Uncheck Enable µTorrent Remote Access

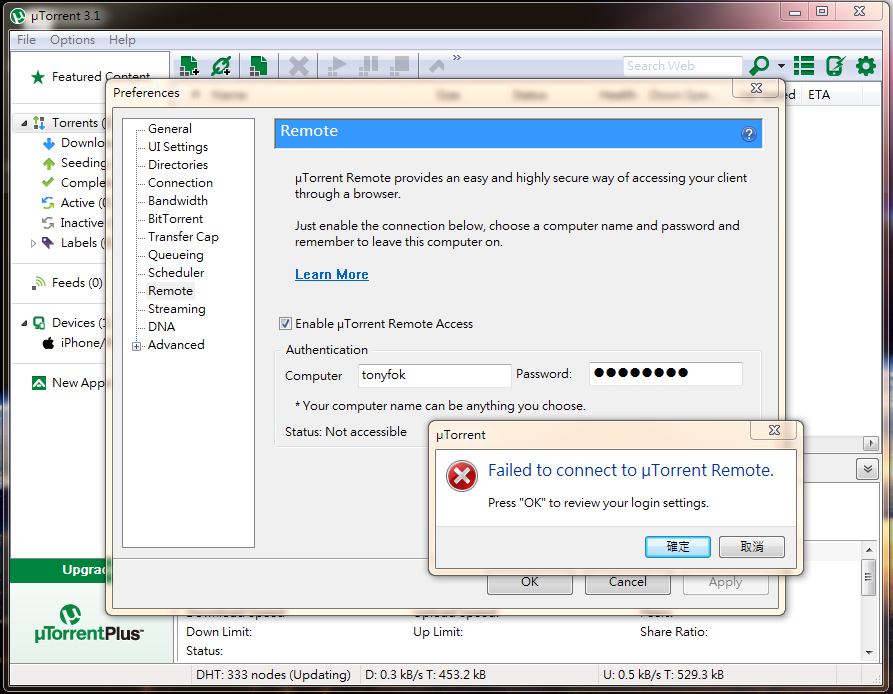tap(285, 324)
